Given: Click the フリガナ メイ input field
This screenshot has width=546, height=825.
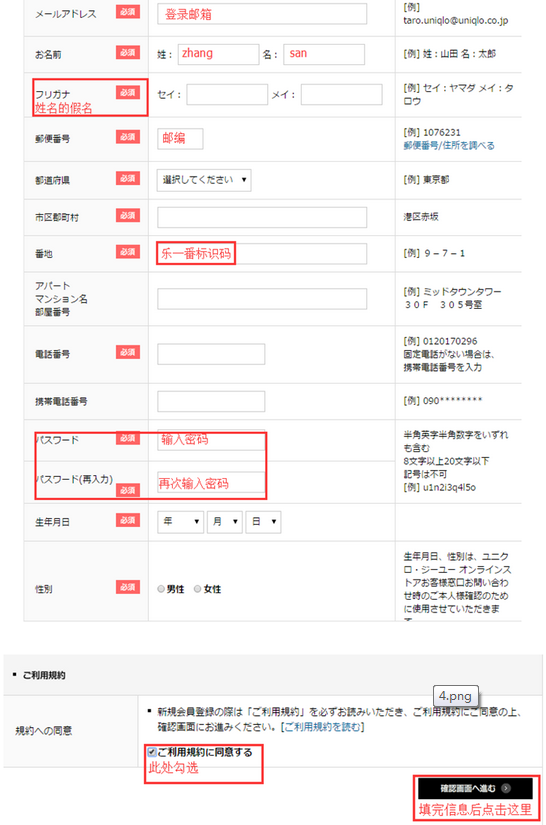Looking at the screenshot, I should 341,95.
